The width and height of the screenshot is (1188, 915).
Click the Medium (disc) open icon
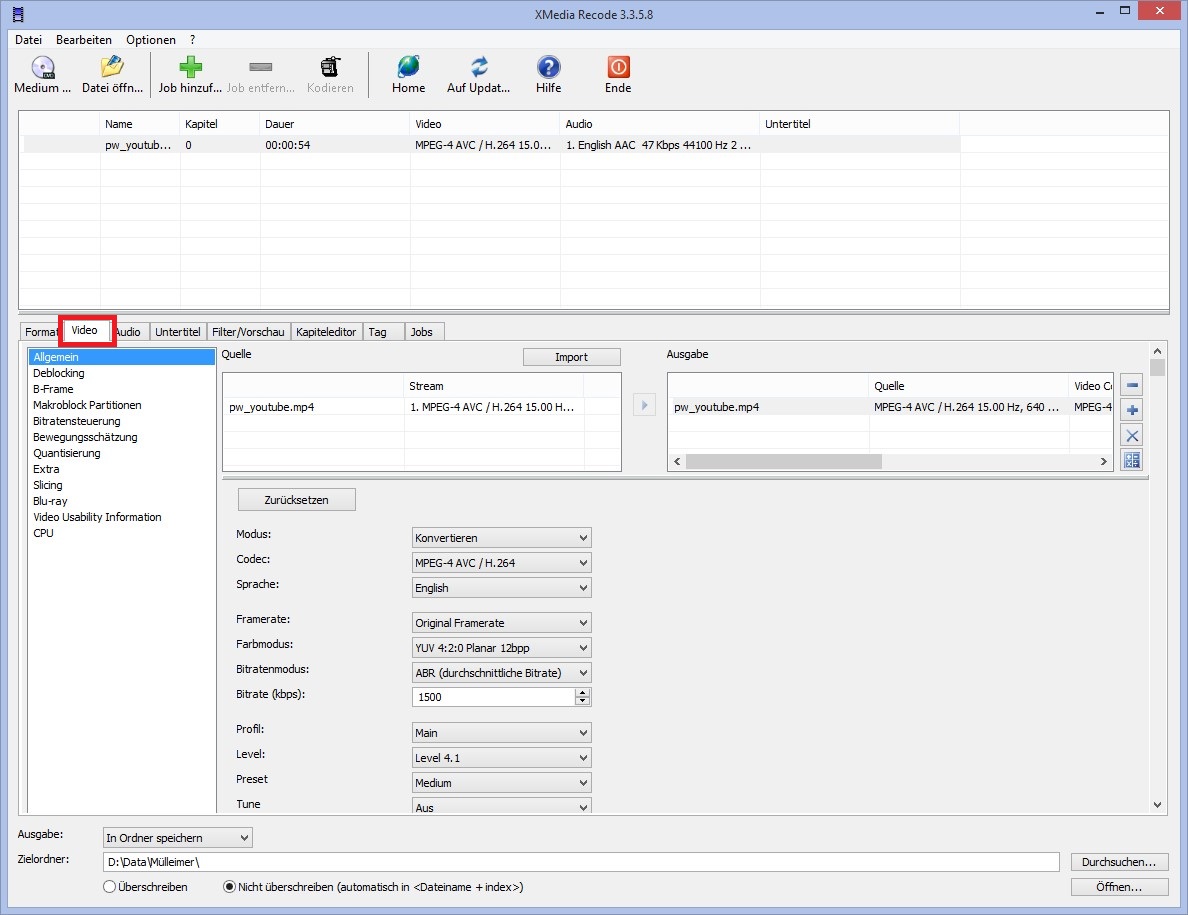point(42,68)
